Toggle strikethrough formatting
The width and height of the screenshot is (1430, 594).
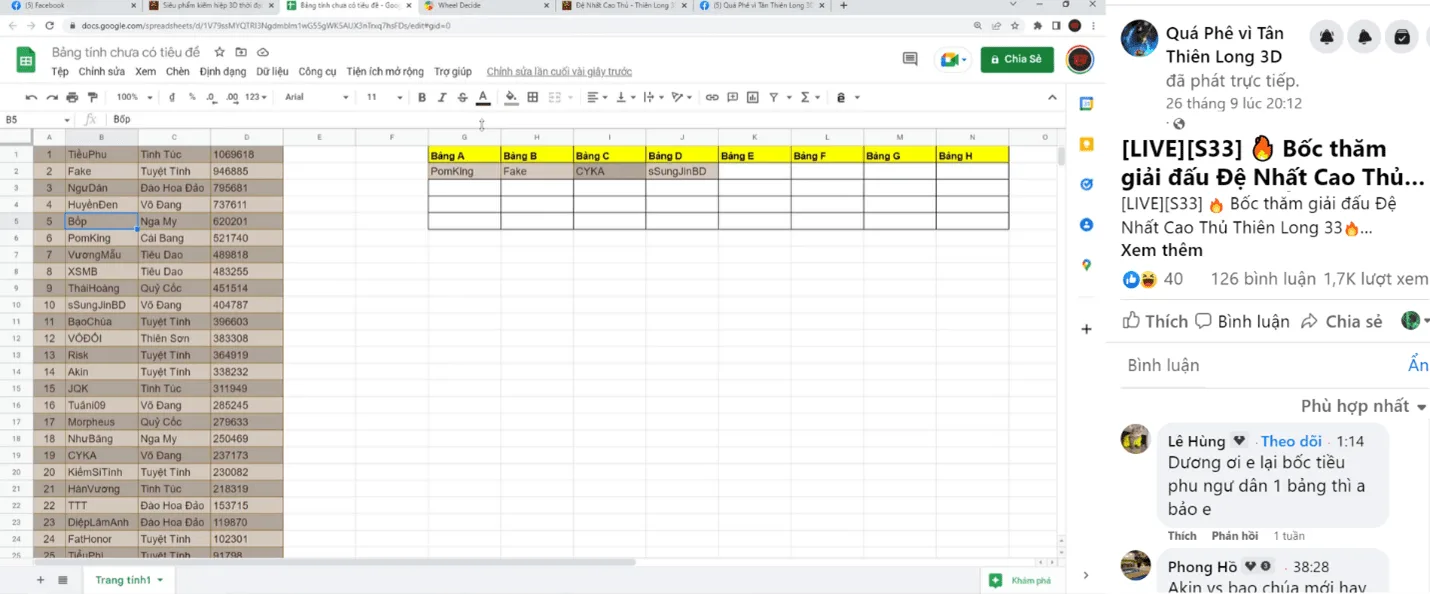(462, 97)
